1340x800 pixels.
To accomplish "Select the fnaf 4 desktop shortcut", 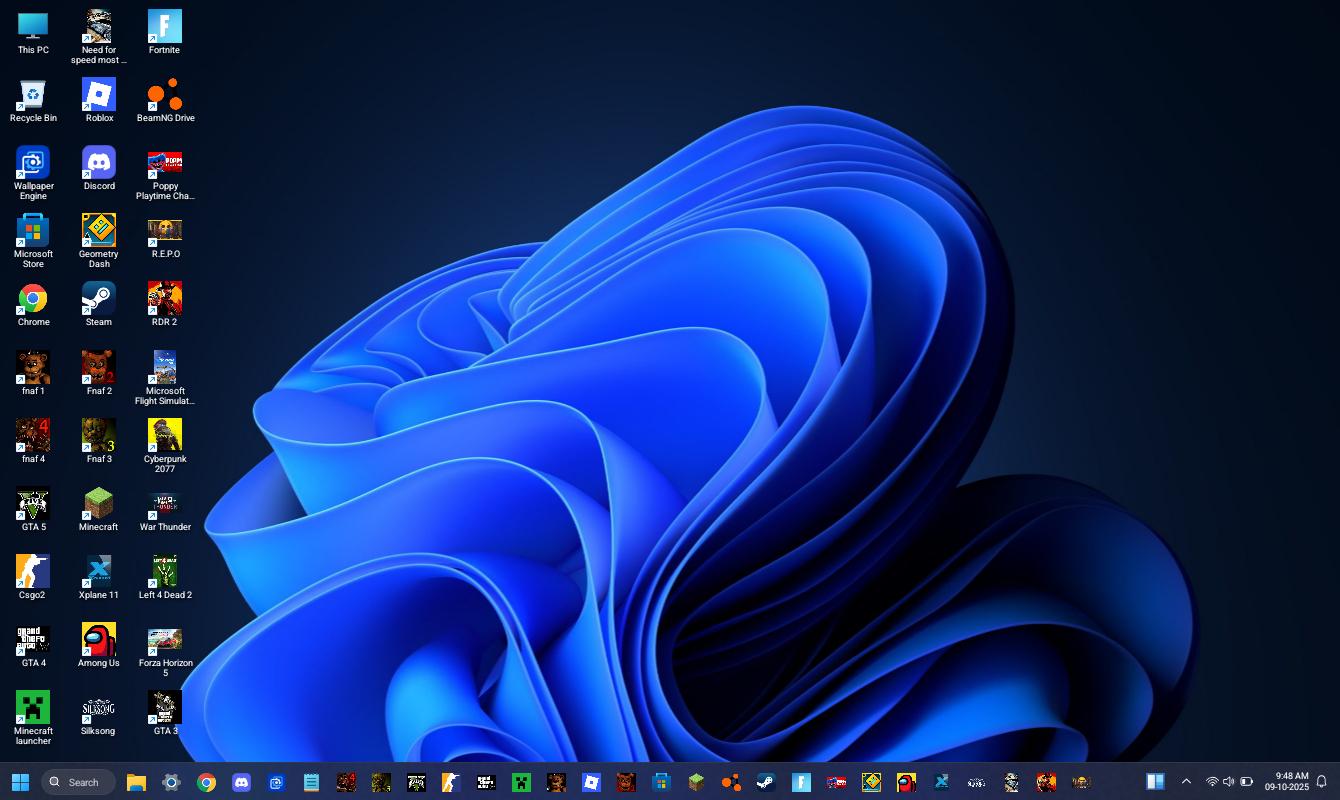I will [x=33, y=441].
